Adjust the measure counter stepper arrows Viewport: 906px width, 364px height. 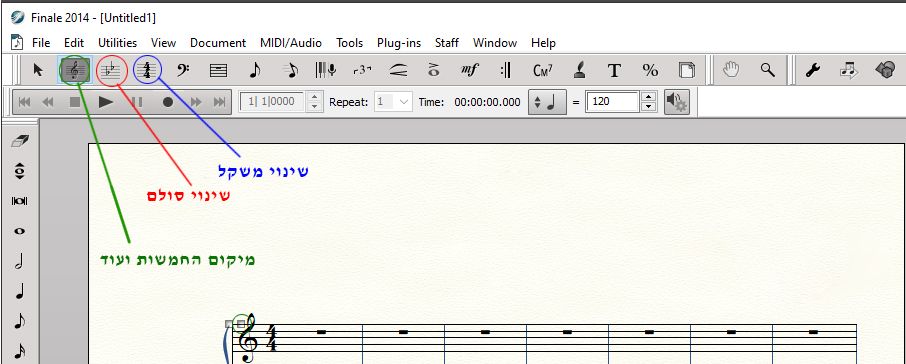click(314, 102)
